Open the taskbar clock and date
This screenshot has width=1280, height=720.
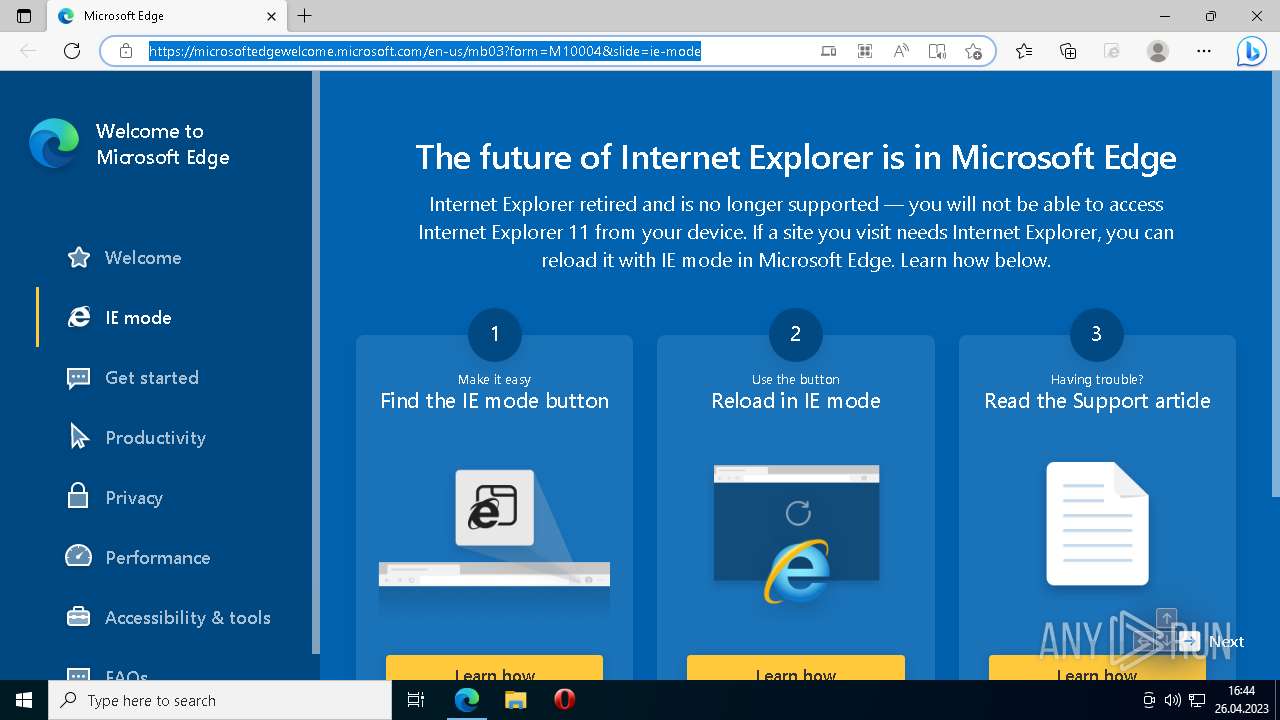tap(1241, 700)
